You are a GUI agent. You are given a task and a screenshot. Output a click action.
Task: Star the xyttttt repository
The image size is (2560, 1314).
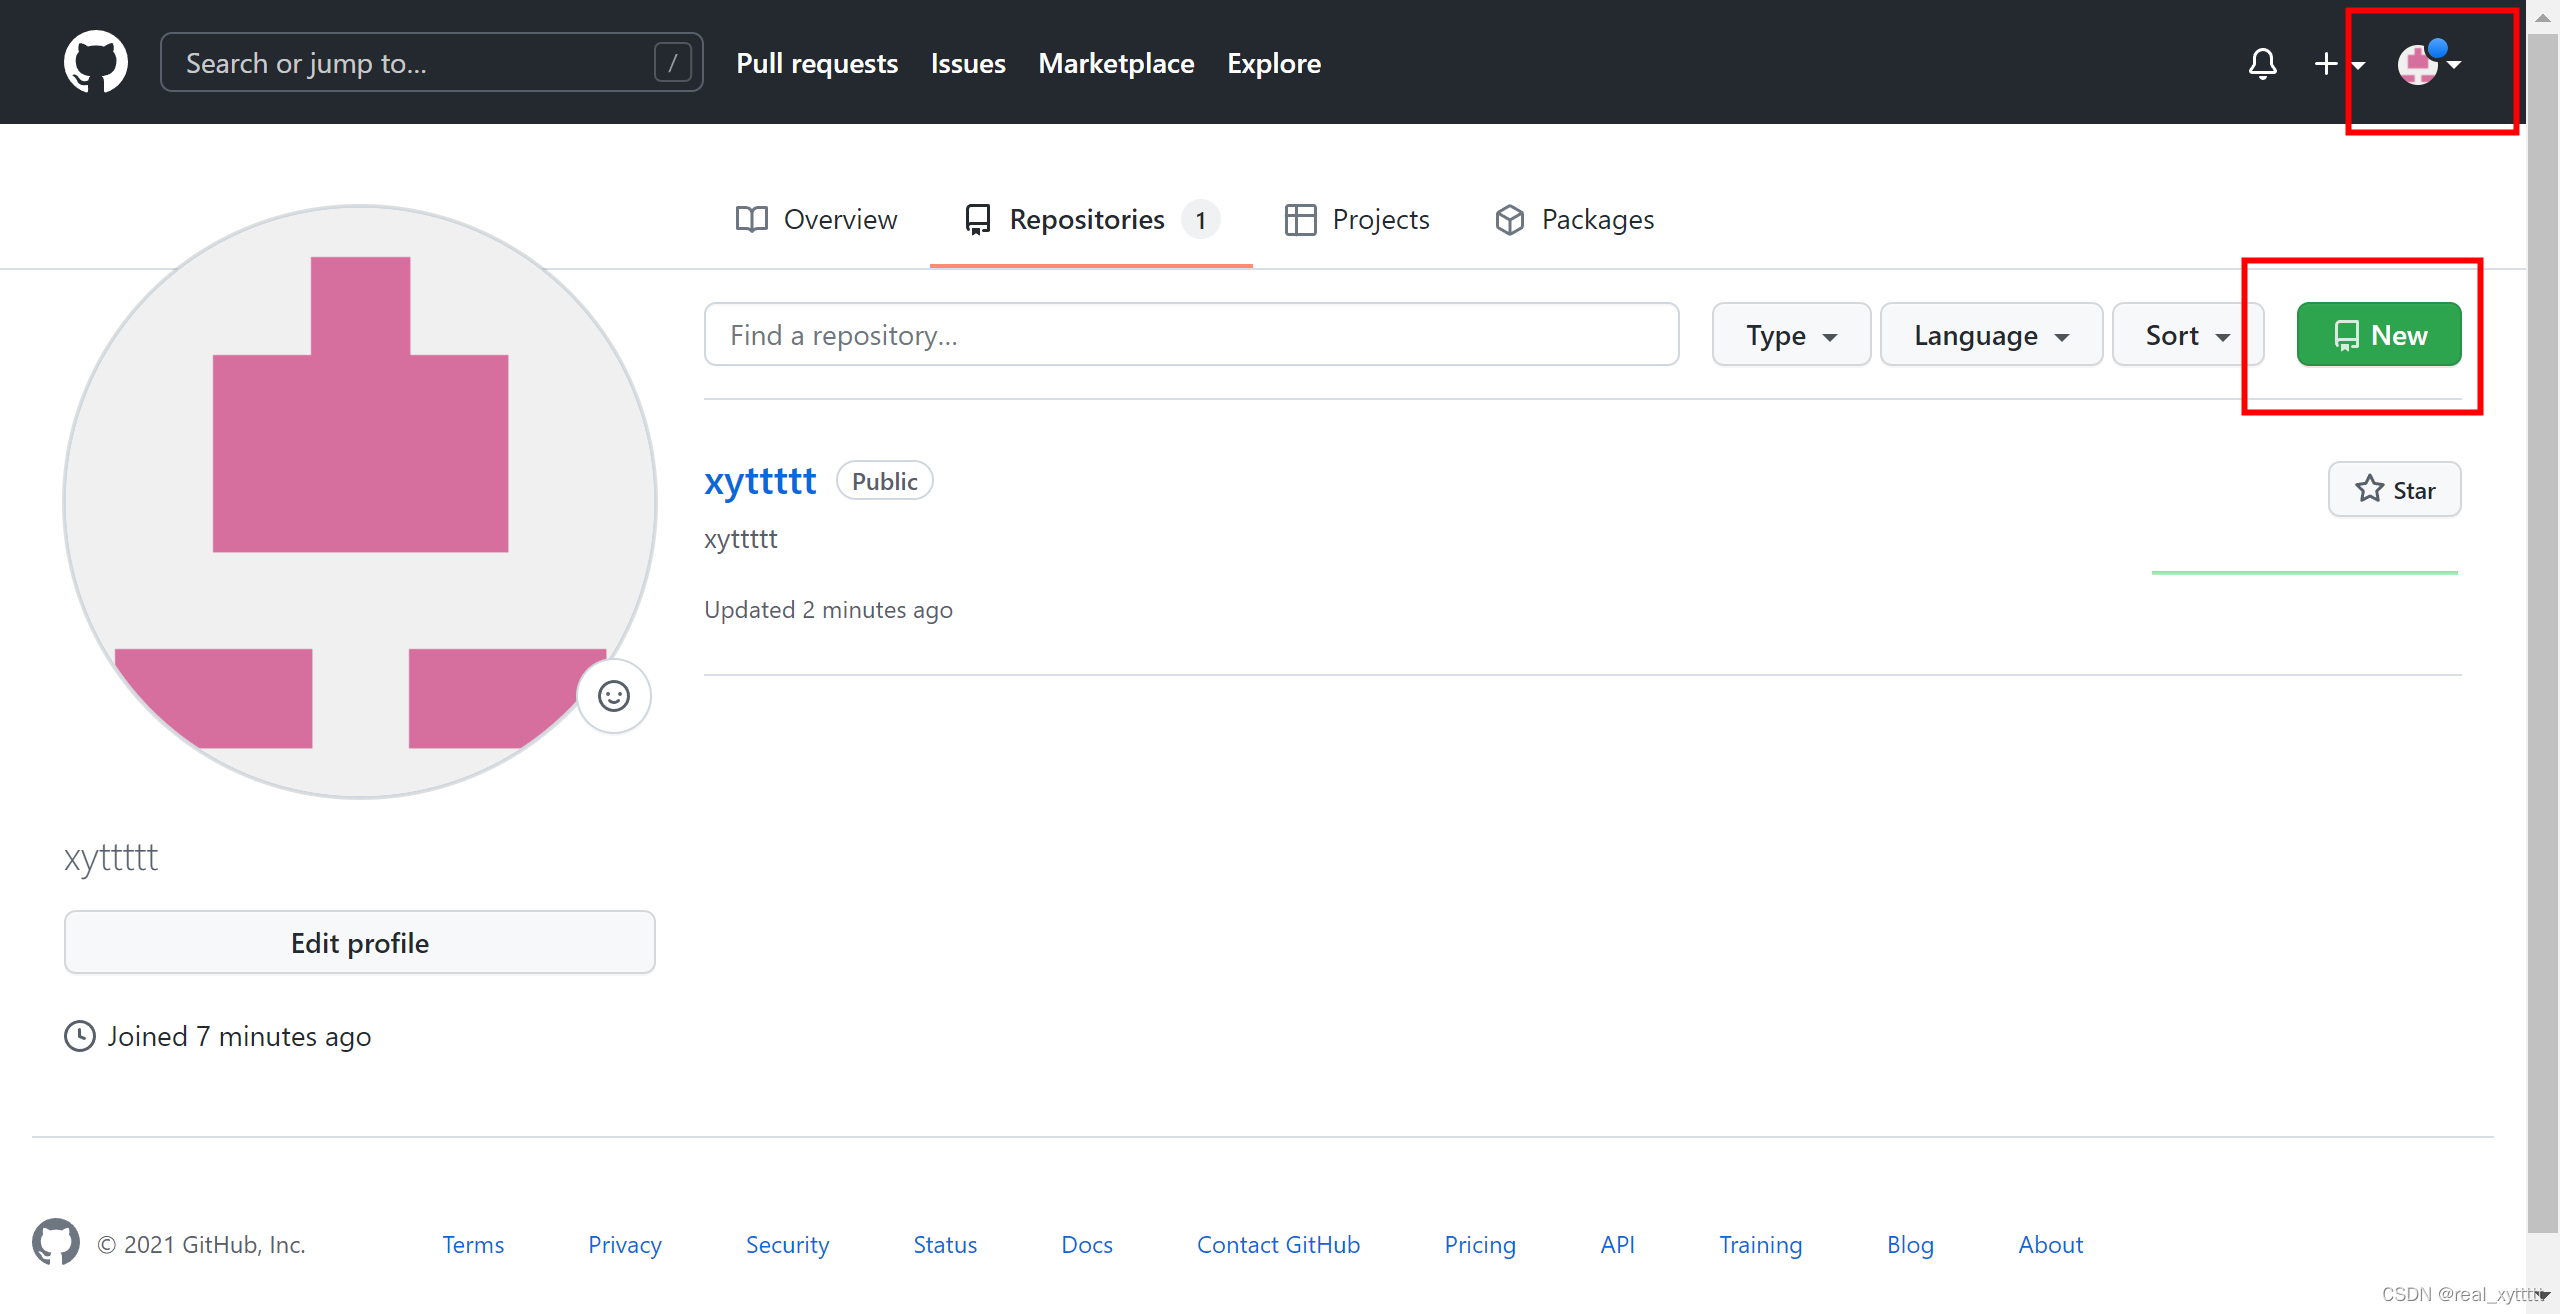(2394, 489)
